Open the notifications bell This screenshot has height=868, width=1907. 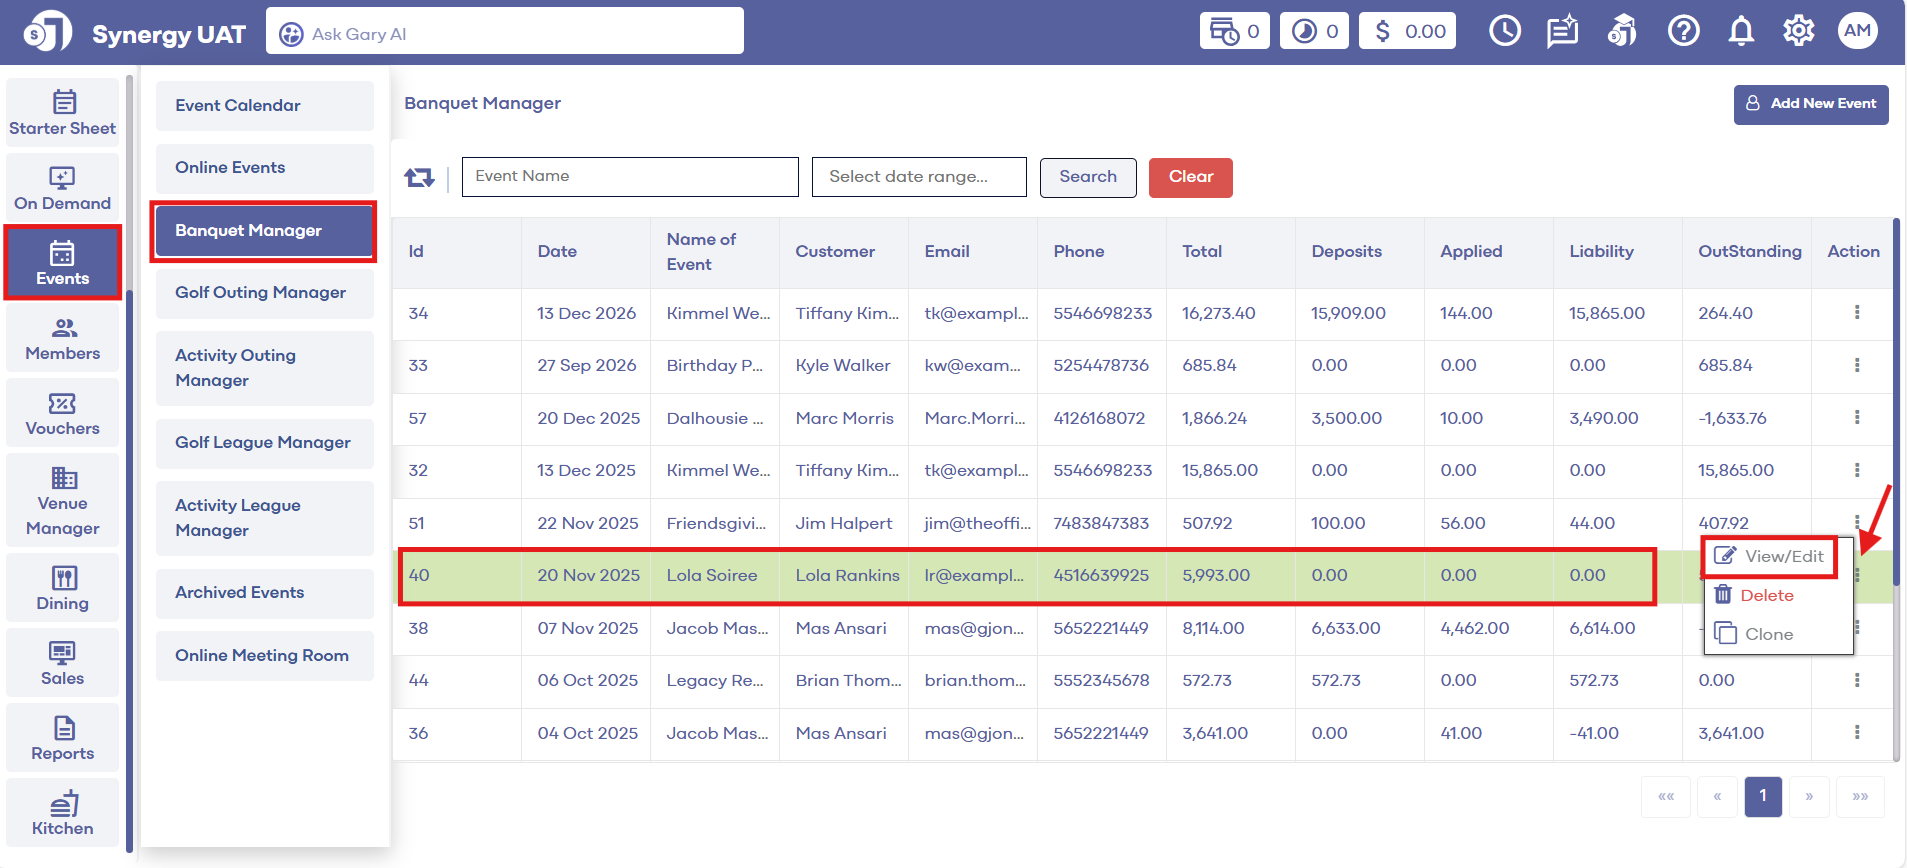pyautogui.click(x=1741, y=32)
